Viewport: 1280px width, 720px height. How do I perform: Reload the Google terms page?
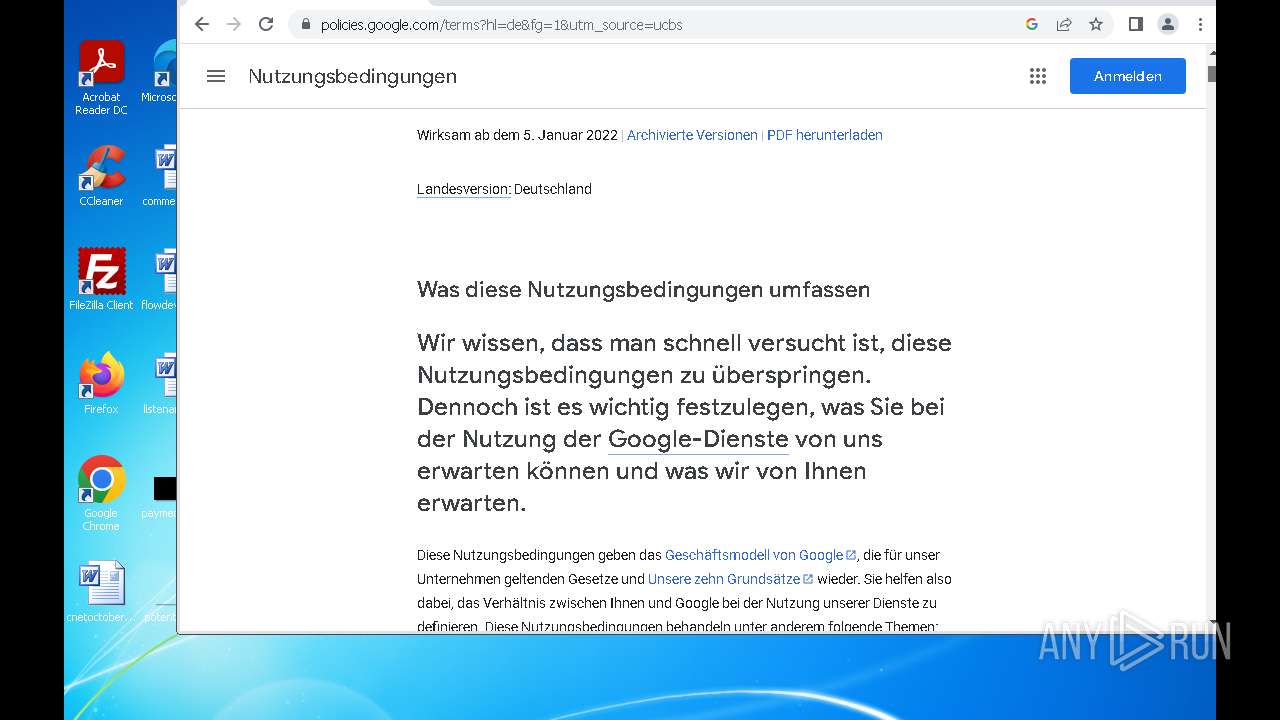click(266, 24)
